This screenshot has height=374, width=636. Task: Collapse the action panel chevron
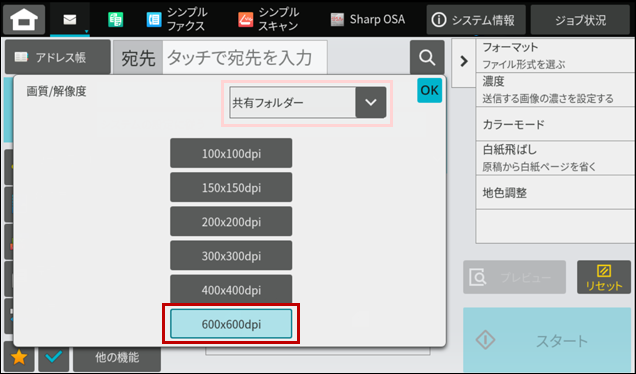(x=464, y=62)
